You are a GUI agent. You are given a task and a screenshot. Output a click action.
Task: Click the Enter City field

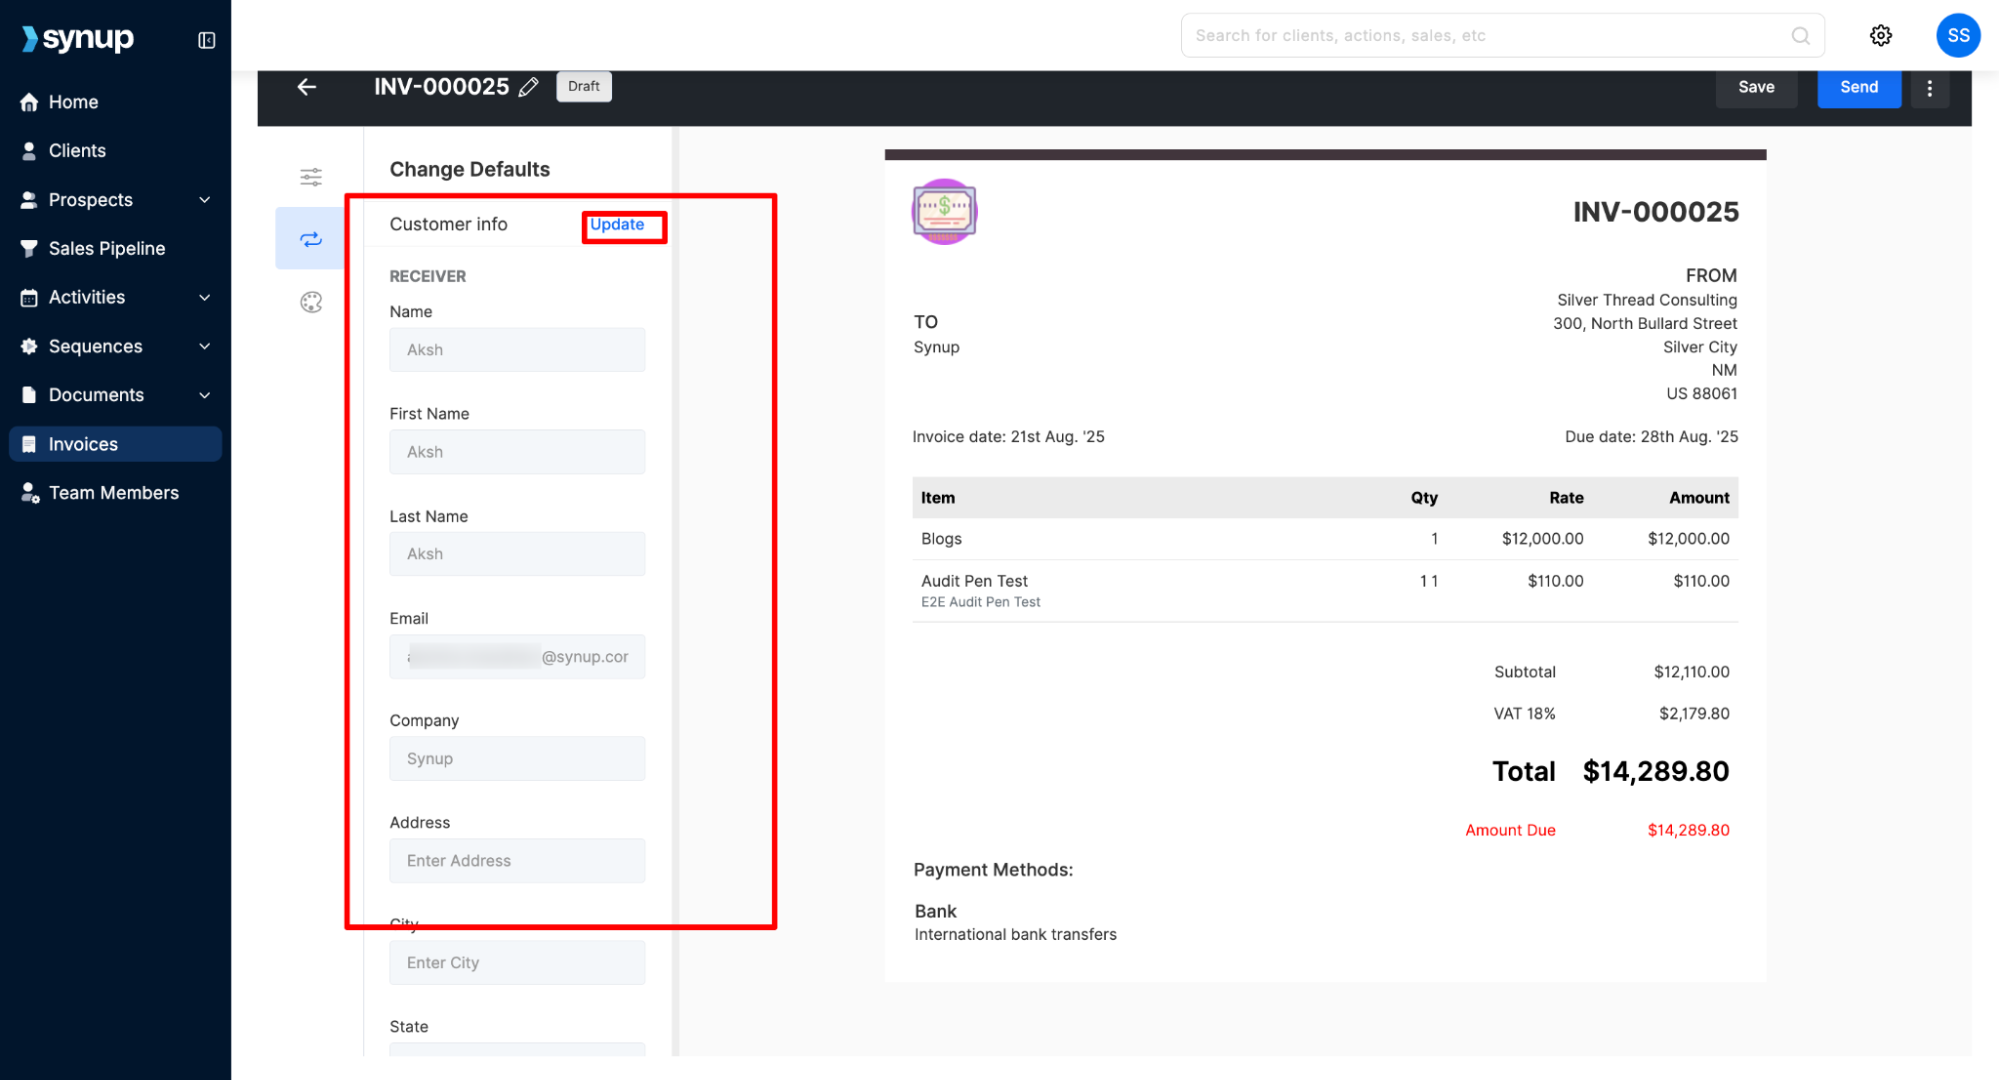click(x=517, y=963)
